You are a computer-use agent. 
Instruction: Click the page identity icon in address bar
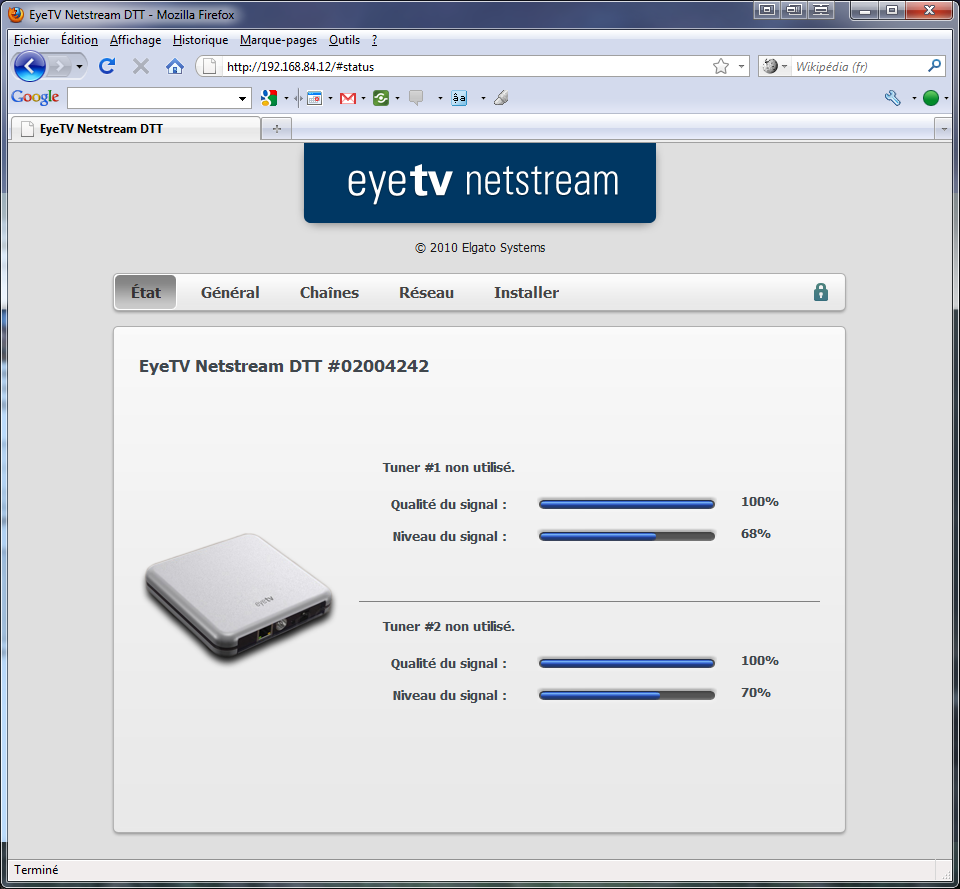pos(209,66)
